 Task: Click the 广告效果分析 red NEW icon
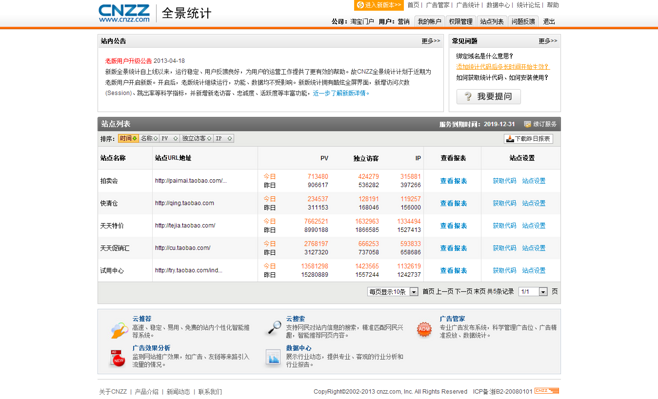coord(118,359)
